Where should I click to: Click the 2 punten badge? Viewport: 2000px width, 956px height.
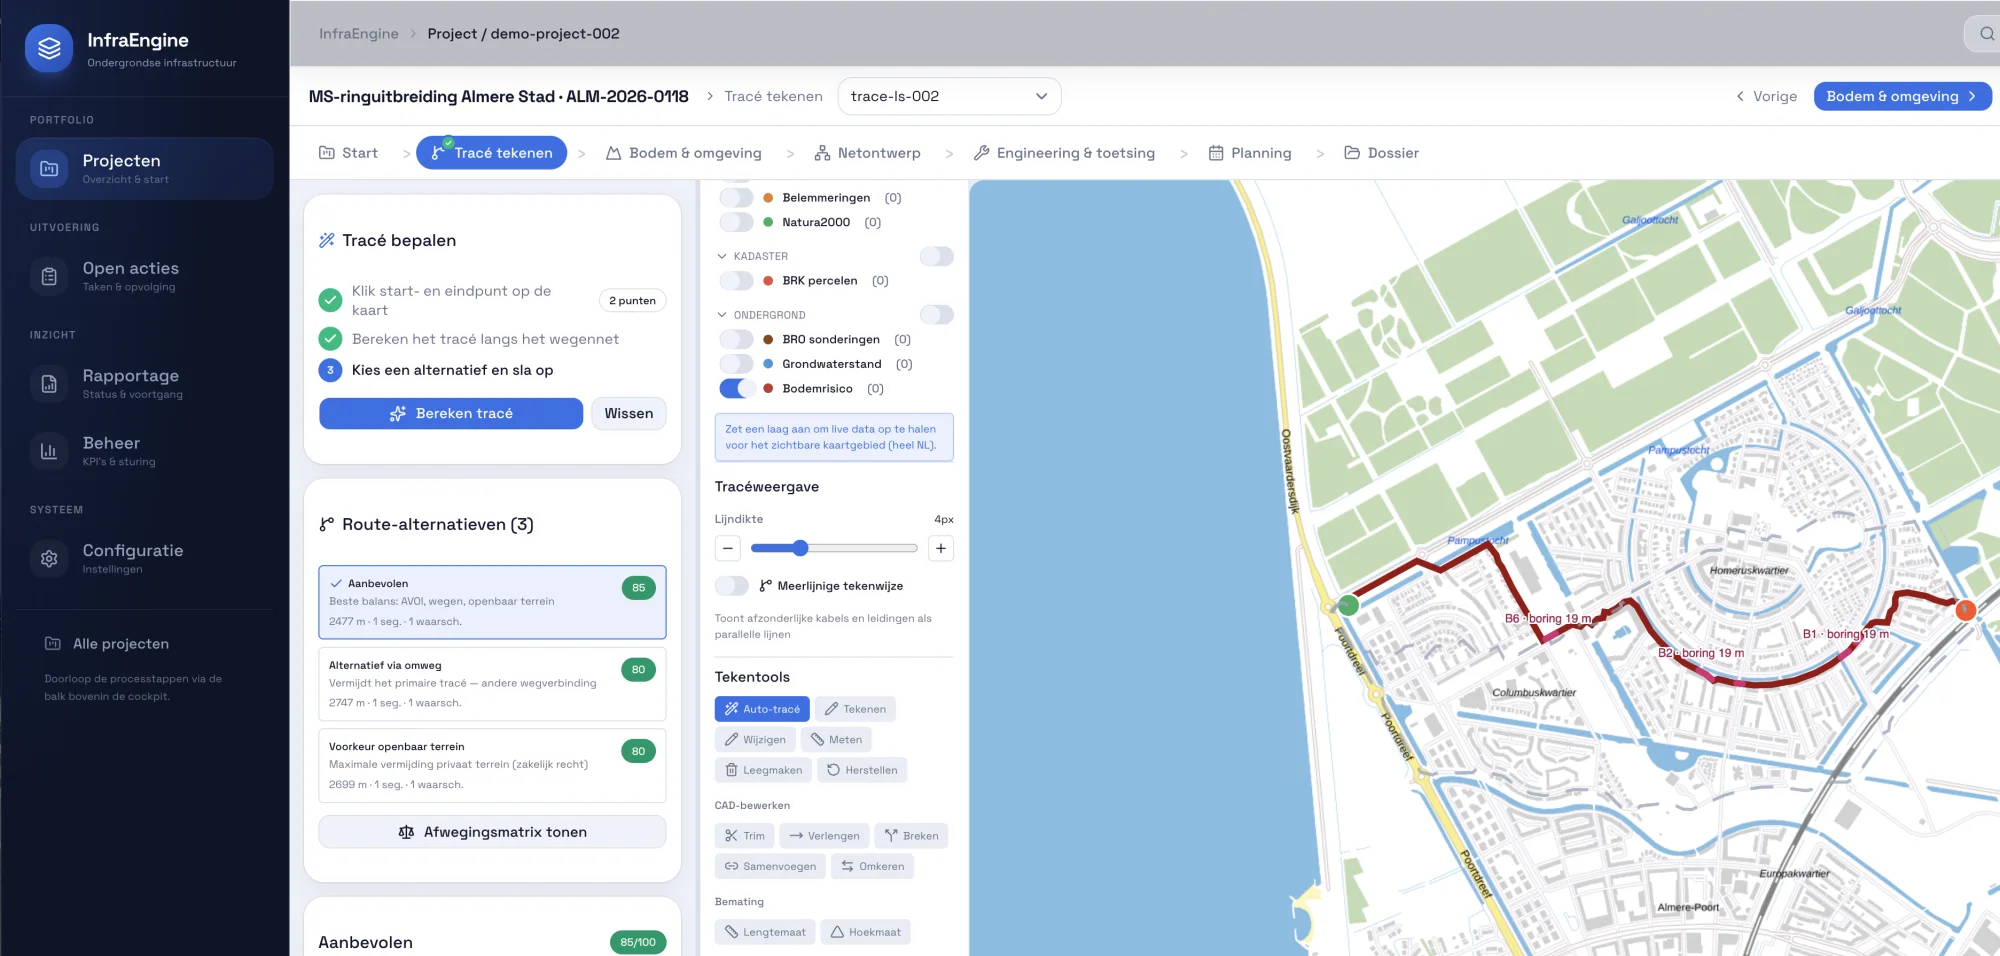(632, 301)
